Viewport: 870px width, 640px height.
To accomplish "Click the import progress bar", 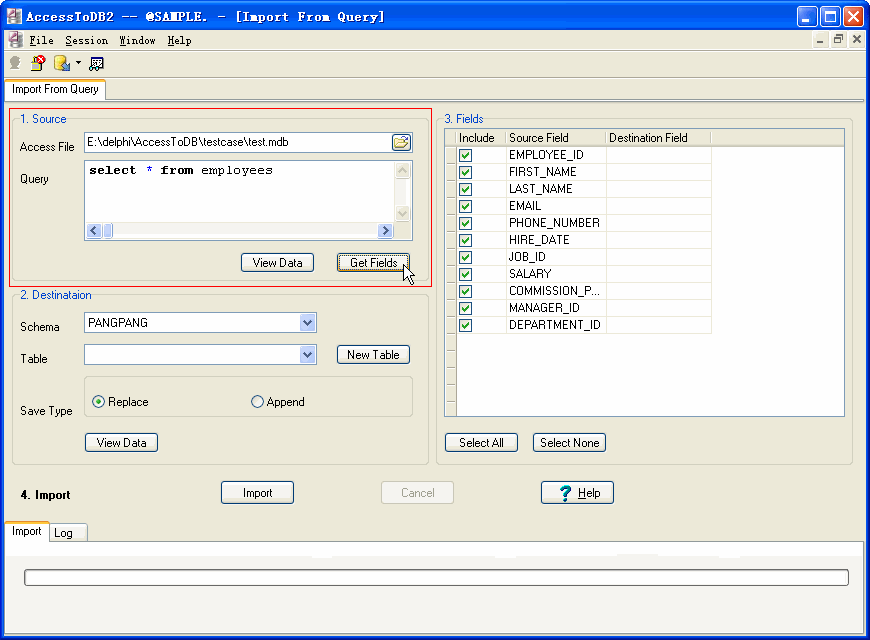I will [x=436, y=577].
